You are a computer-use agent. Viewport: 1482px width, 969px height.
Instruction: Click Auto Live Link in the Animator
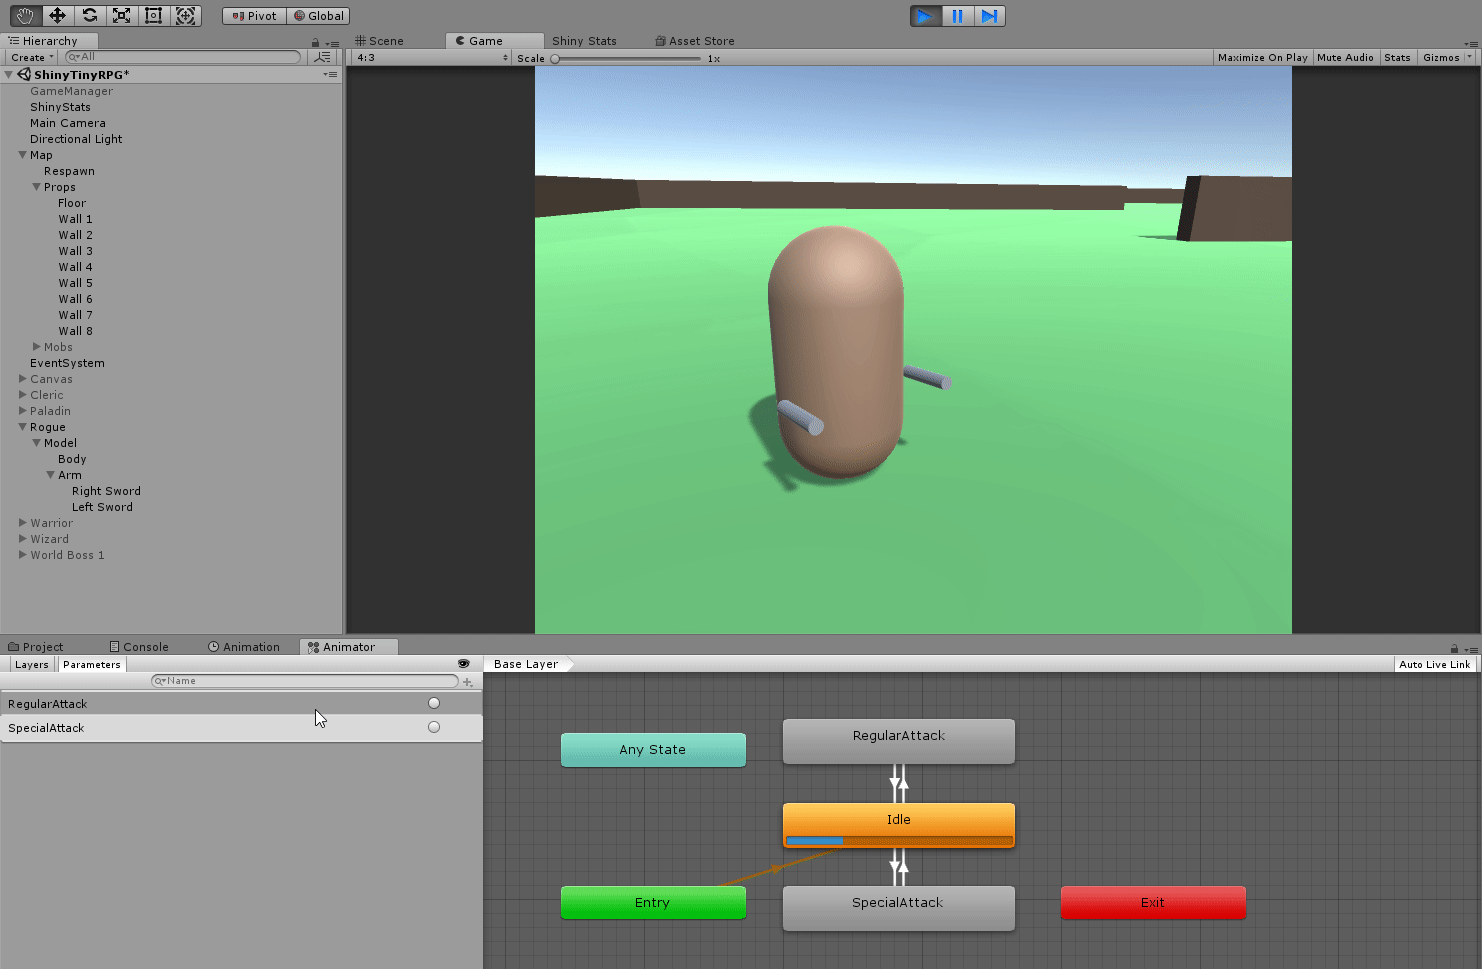click(x=1435, y=664)
